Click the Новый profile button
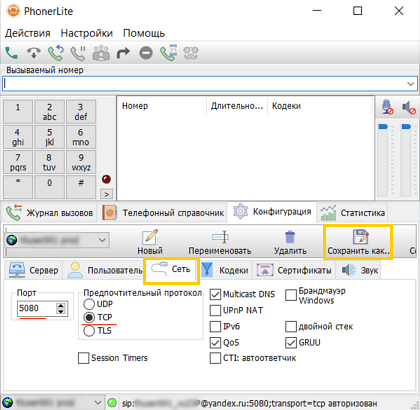This screenshot has width=420, height=410. [x=150, y=242]
